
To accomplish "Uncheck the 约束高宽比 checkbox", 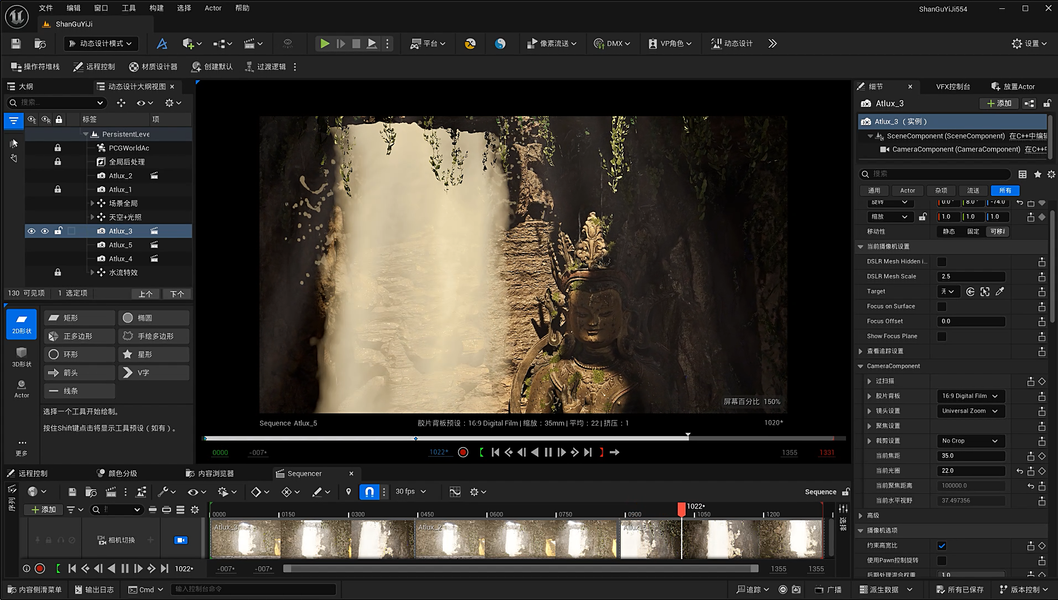I will click(941, 546).
